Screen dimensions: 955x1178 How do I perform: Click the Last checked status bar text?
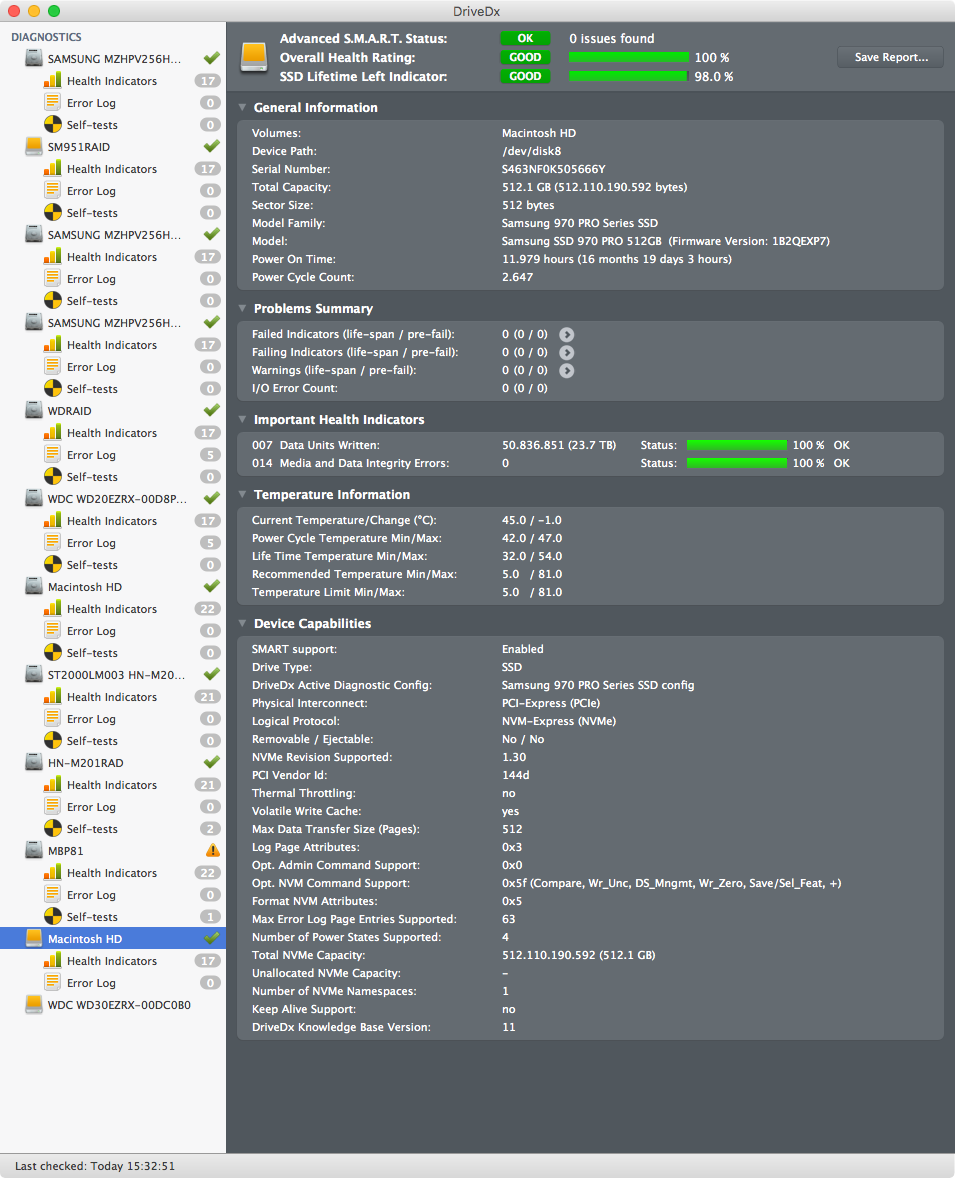(95, 1166)
